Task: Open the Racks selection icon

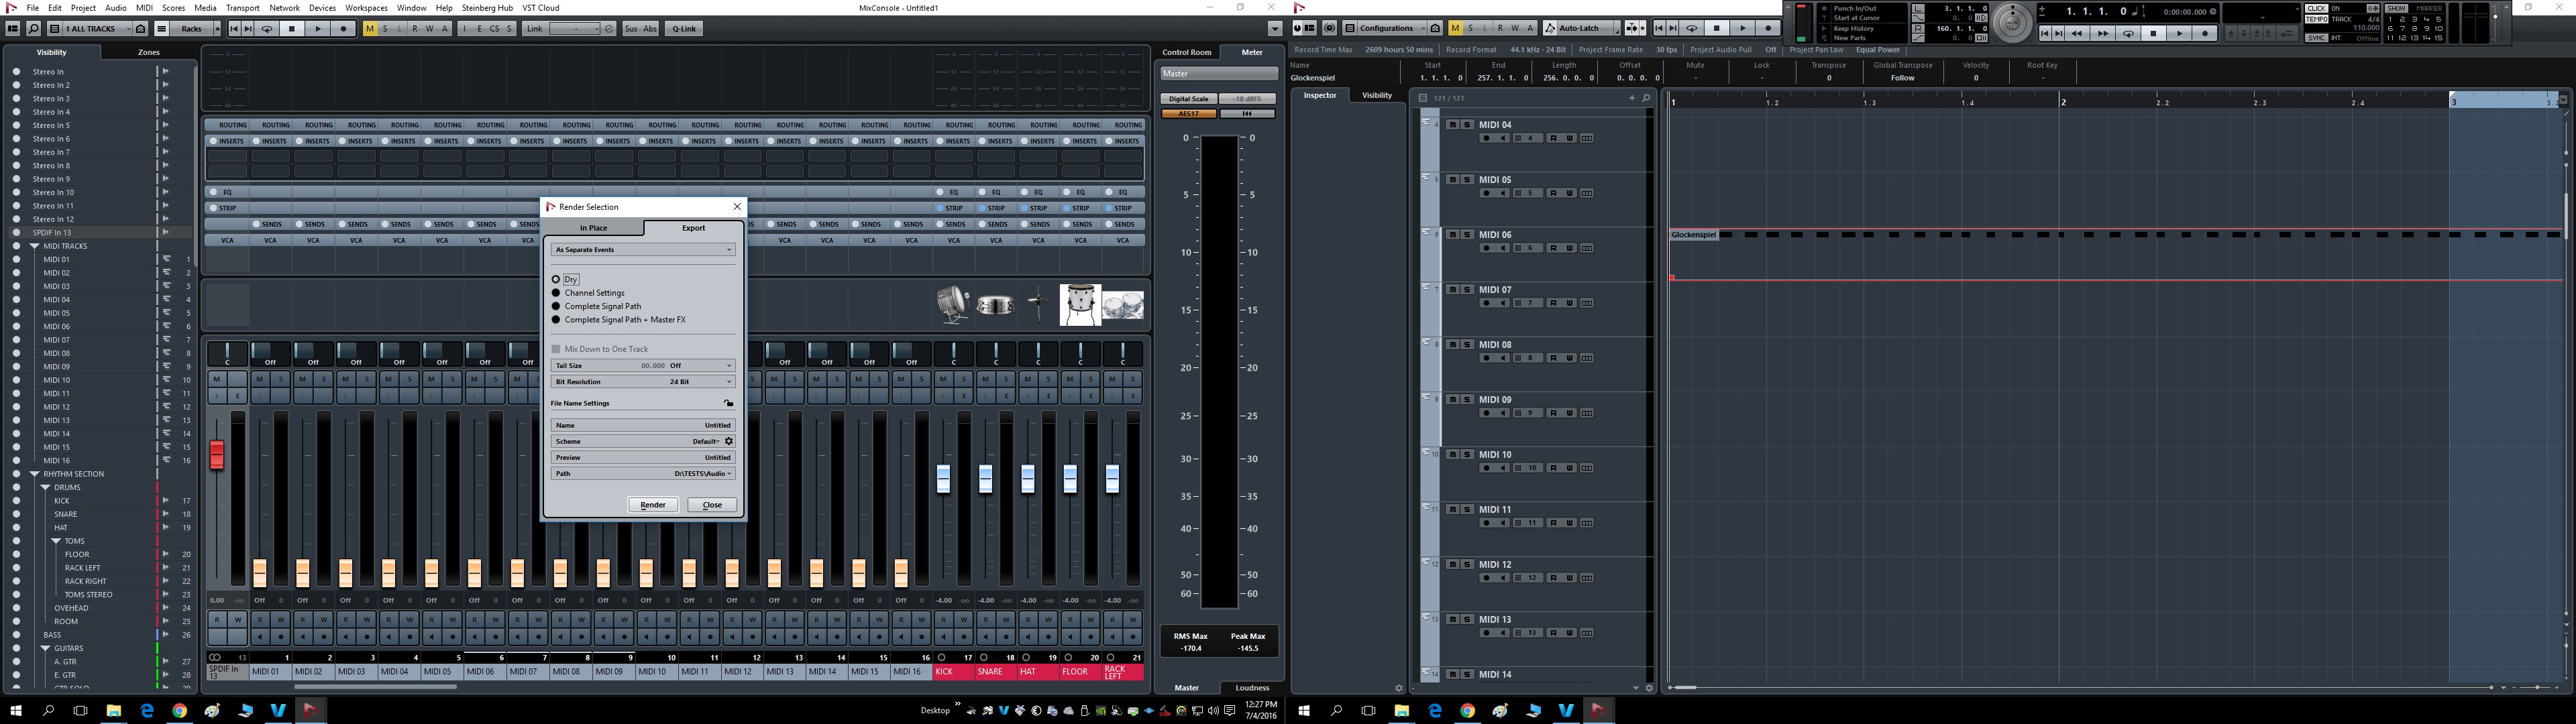Action: coord(161,29)
